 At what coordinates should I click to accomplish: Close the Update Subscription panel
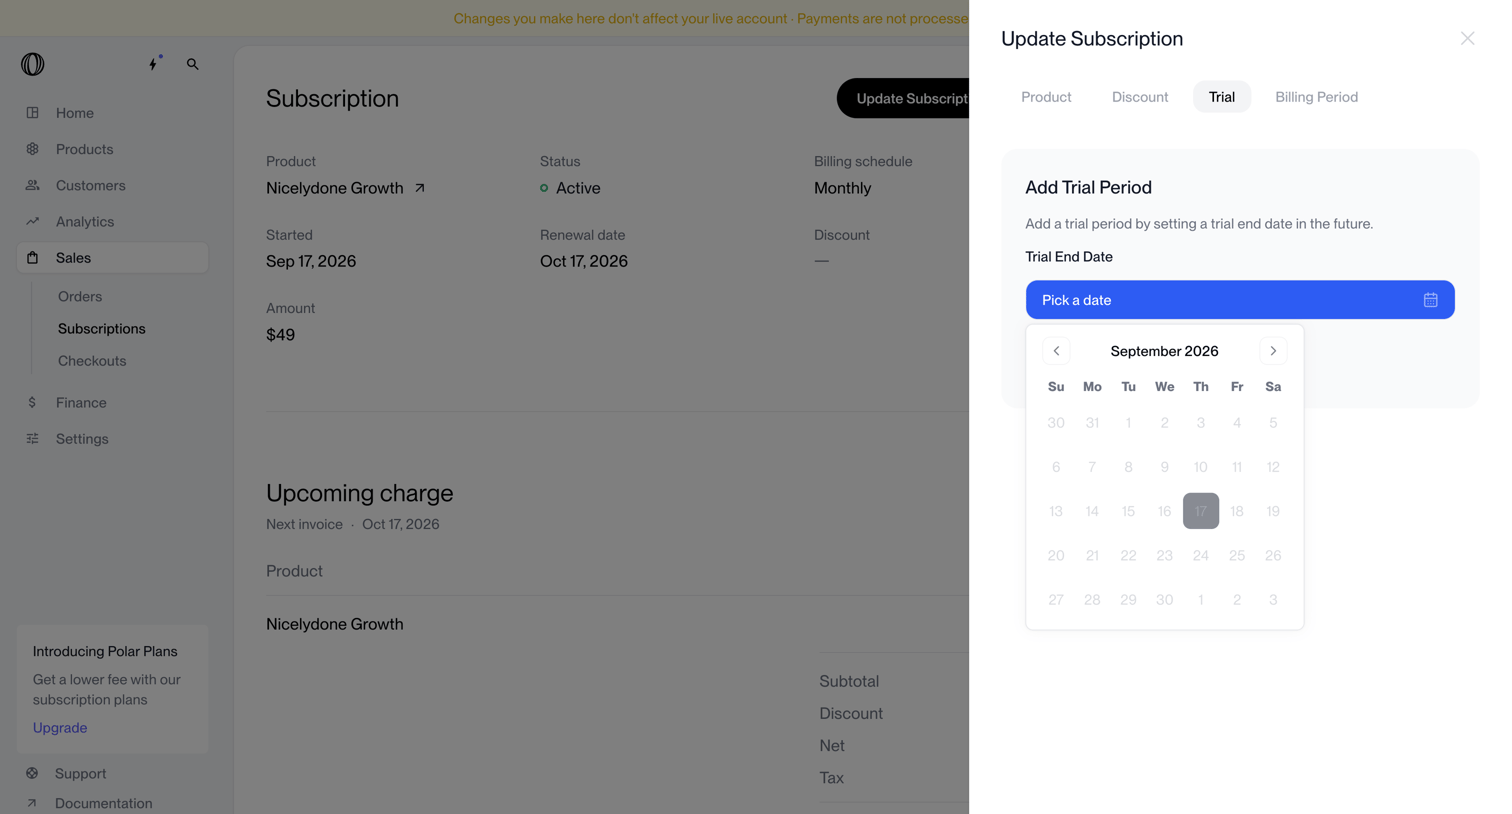tap(1467, 38)
